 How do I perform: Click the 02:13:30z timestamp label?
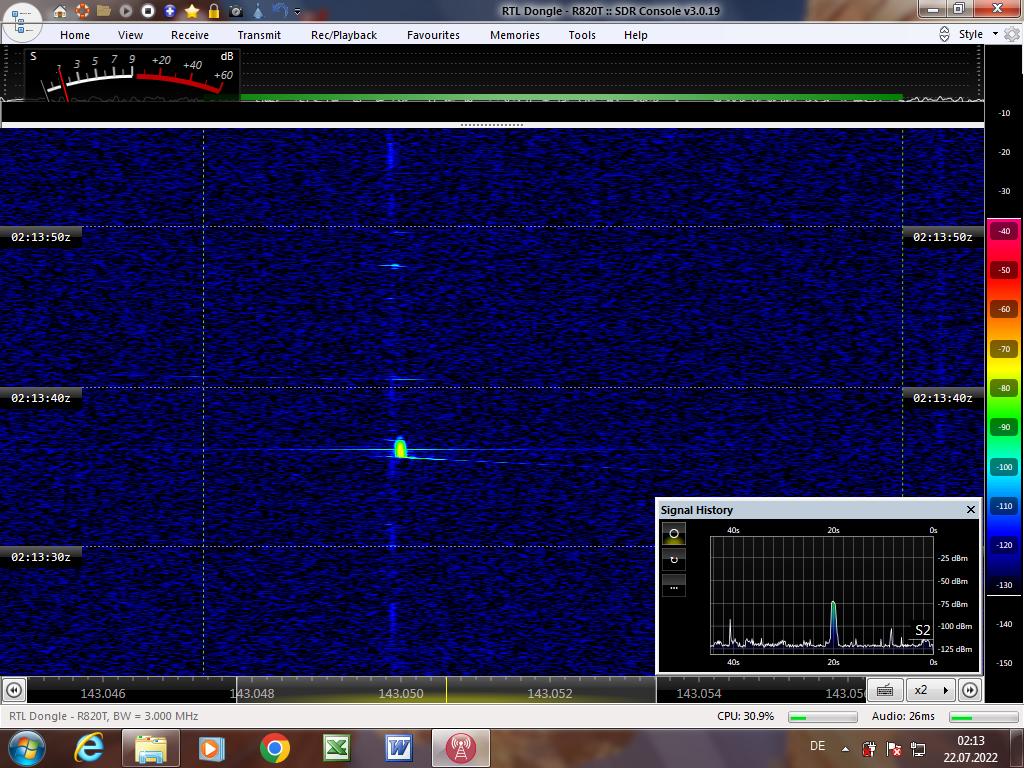(x=40, y=557)
